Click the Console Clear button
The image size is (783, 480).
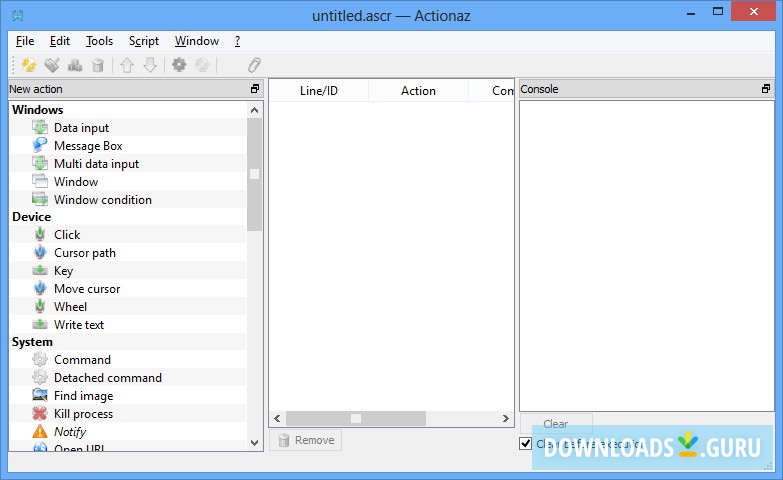click(556, 424)
